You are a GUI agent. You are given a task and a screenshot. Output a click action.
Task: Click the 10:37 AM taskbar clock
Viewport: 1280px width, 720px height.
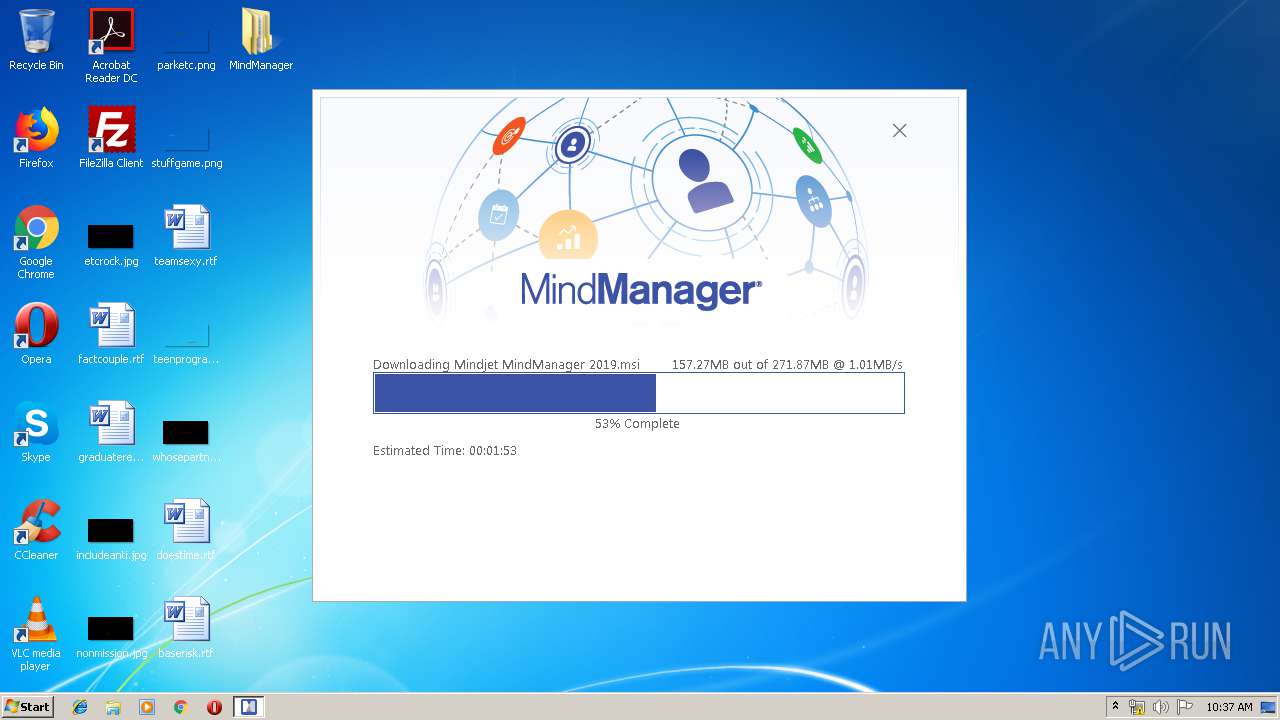click(1229, 707)
